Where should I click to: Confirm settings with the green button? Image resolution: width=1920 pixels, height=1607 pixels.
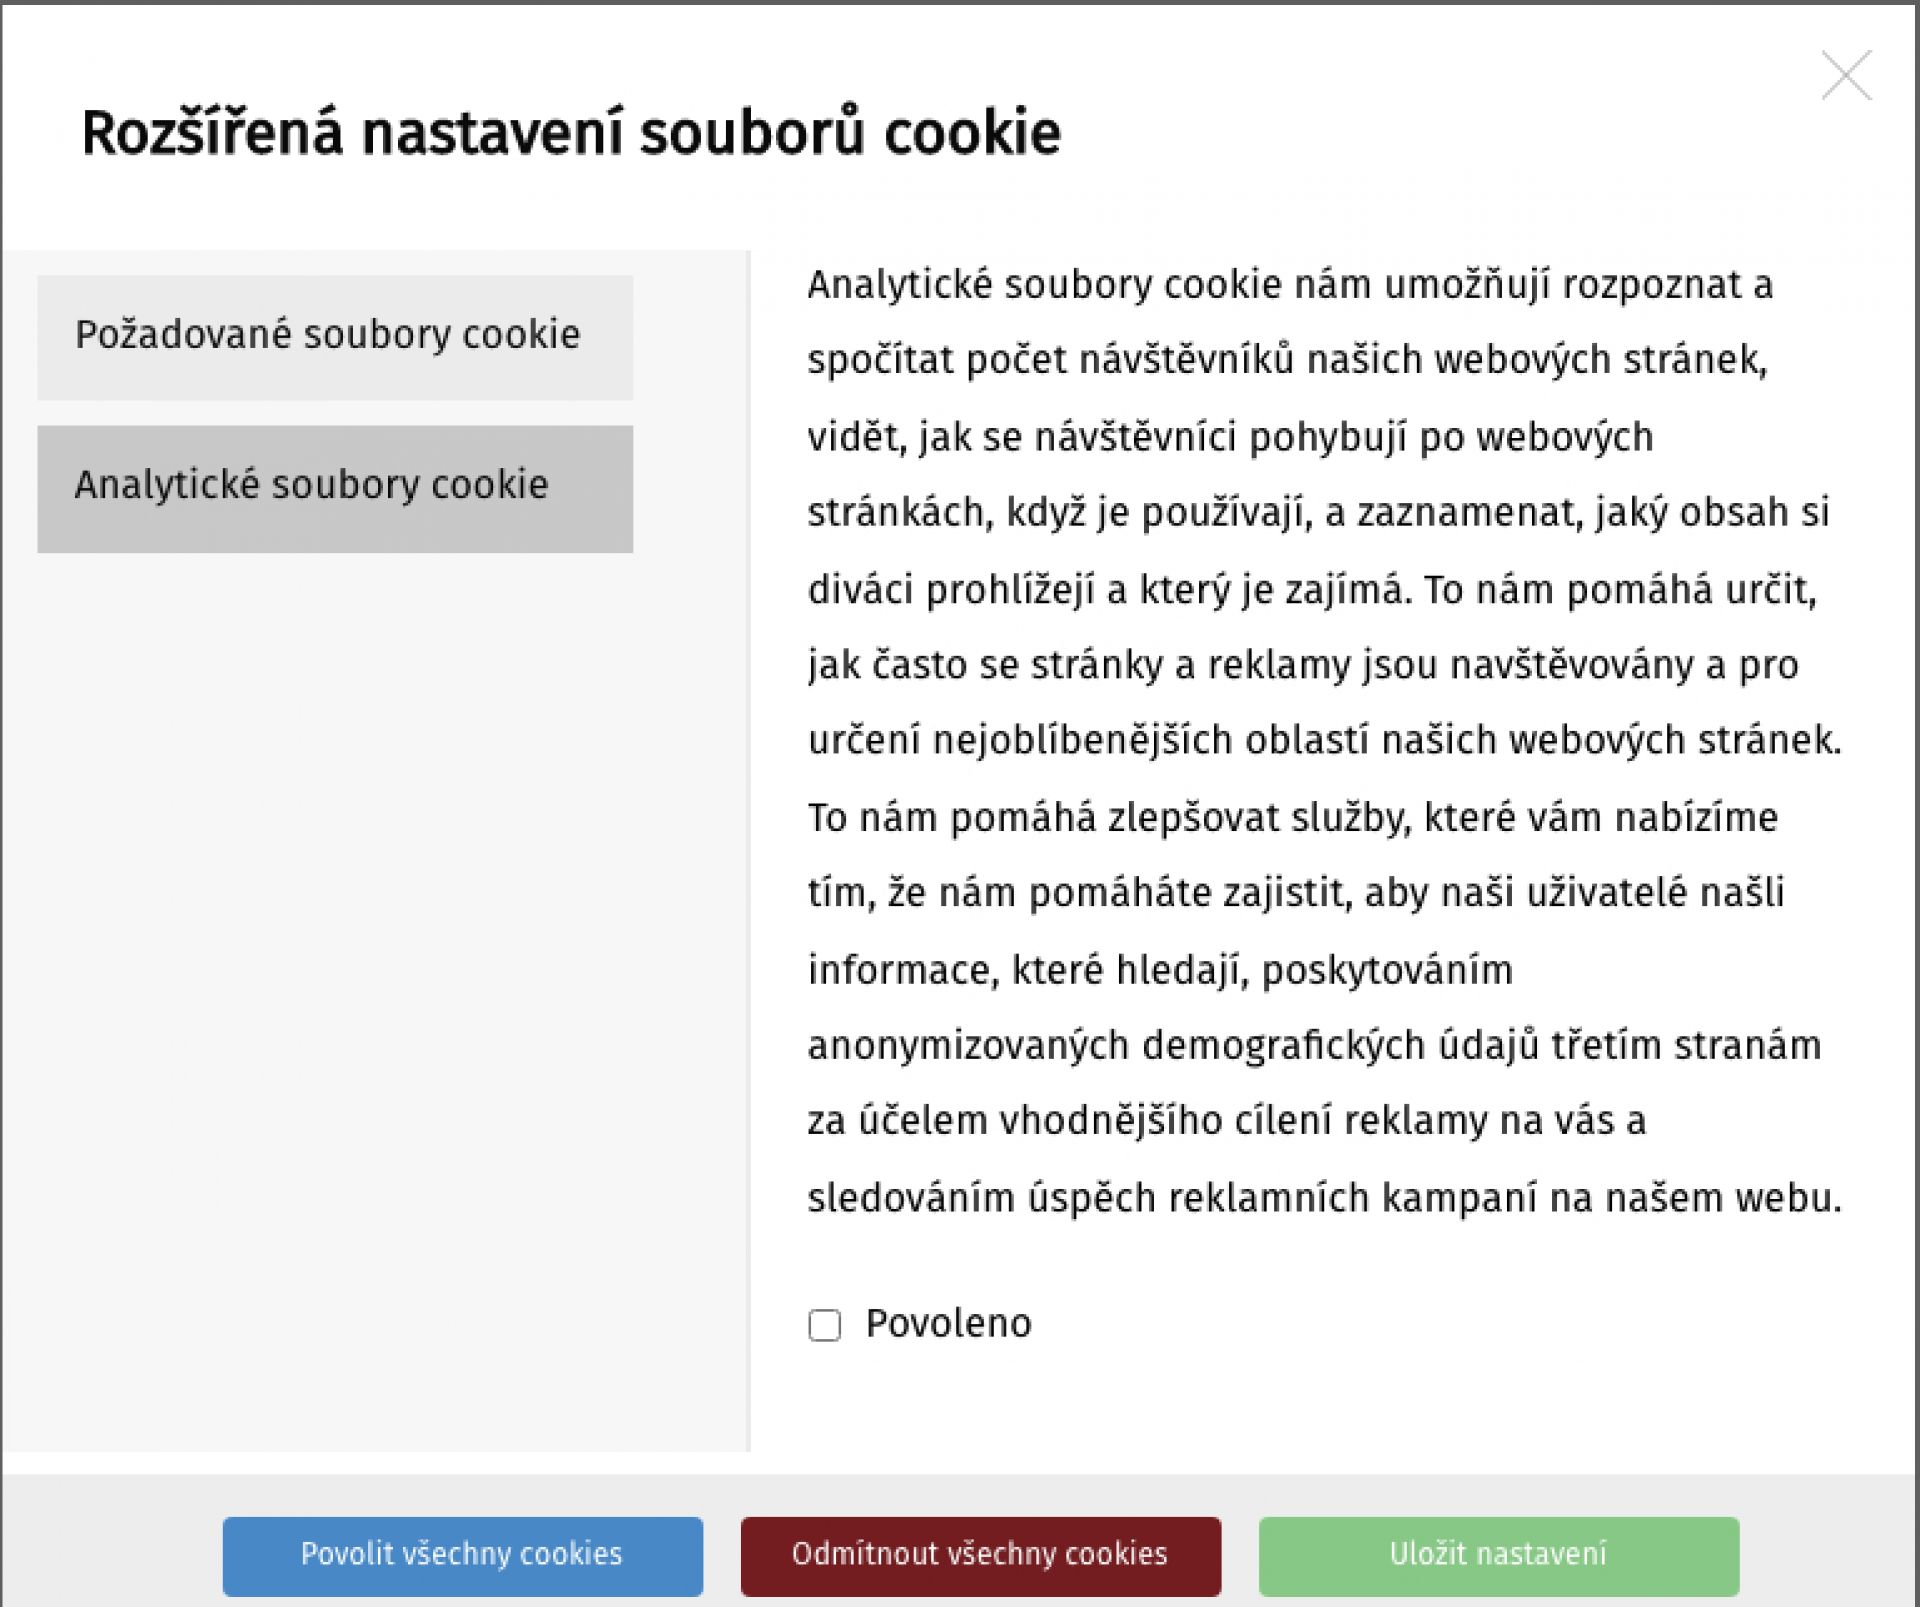[x=1498, y=1555]
